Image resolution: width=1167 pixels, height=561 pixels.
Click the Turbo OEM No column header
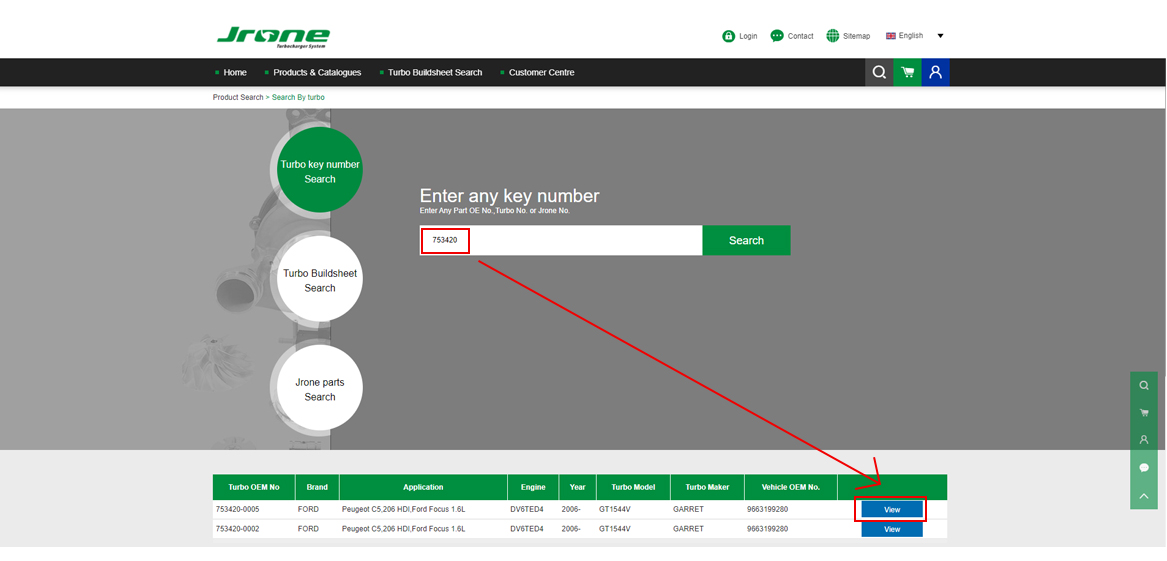tap(254, 487)
